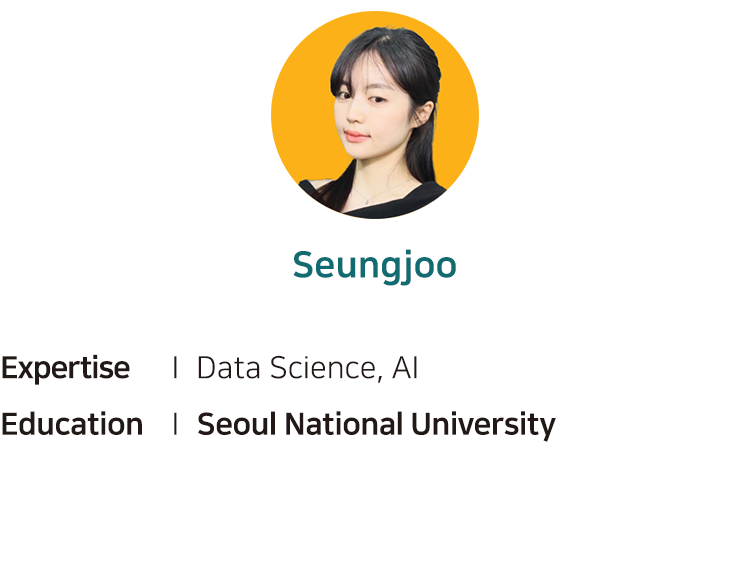Viewport: 744px width, 573px height.
Task: Open the Seoul National University link text
Action: [376, 425]
